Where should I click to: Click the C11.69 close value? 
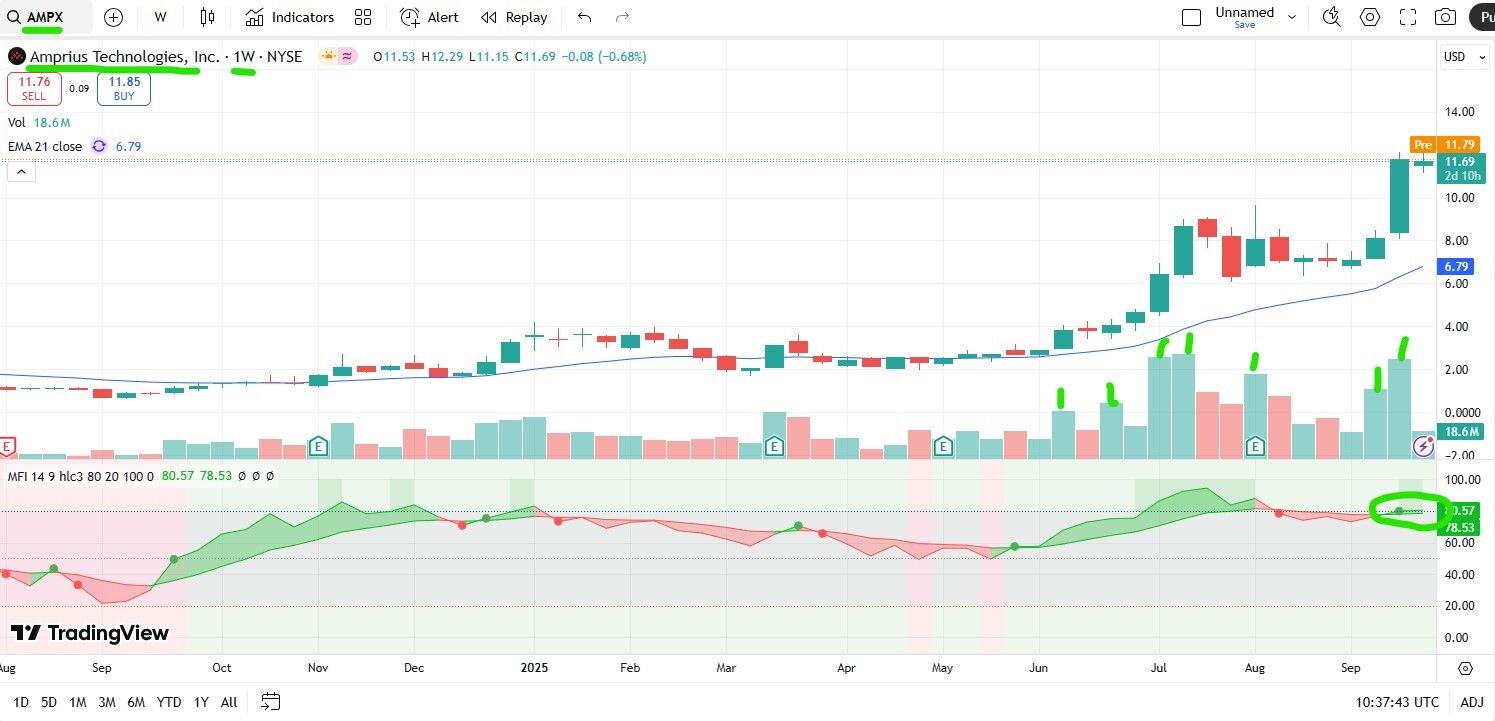(535, 57)
